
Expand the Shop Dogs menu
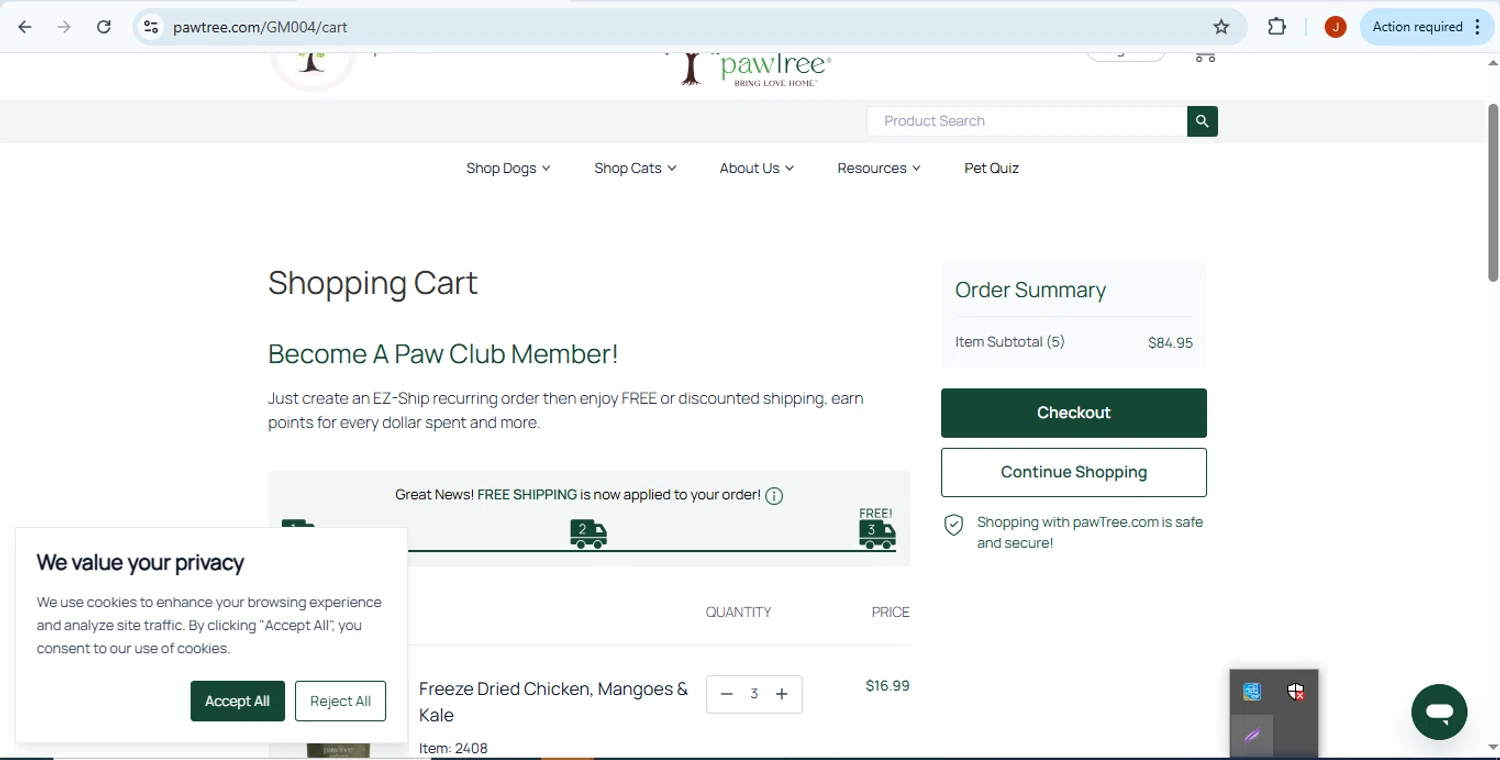tap(508, 168)
